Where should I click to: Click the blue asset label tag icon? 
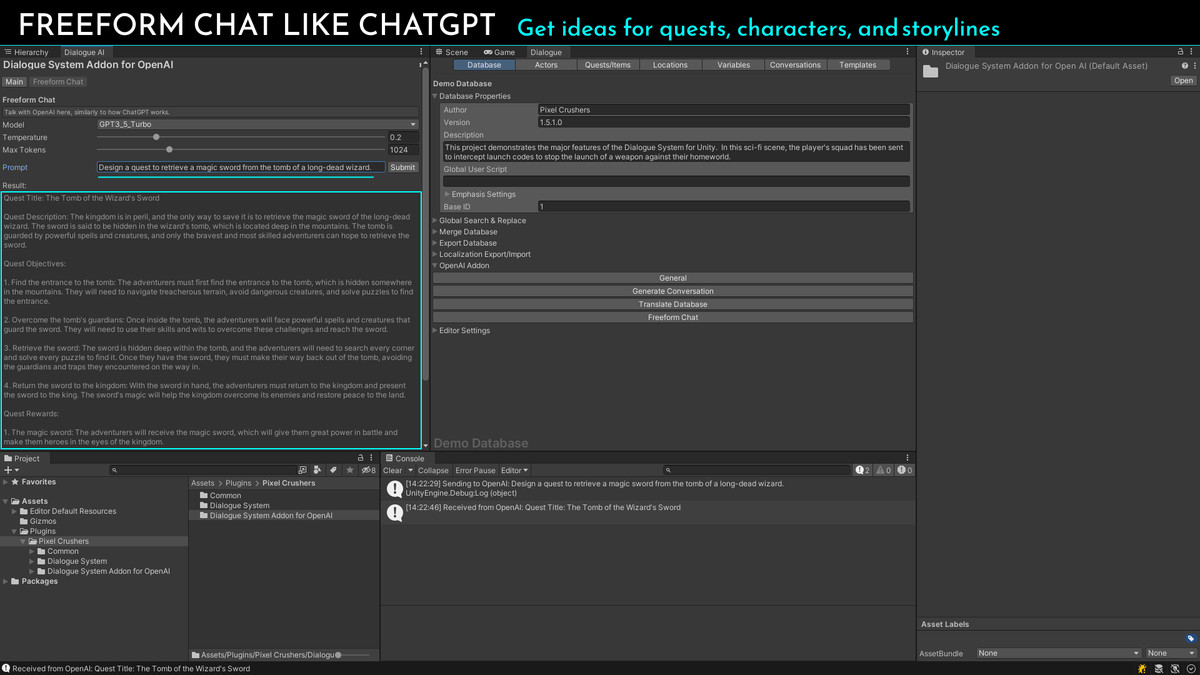click(1190, 638)
